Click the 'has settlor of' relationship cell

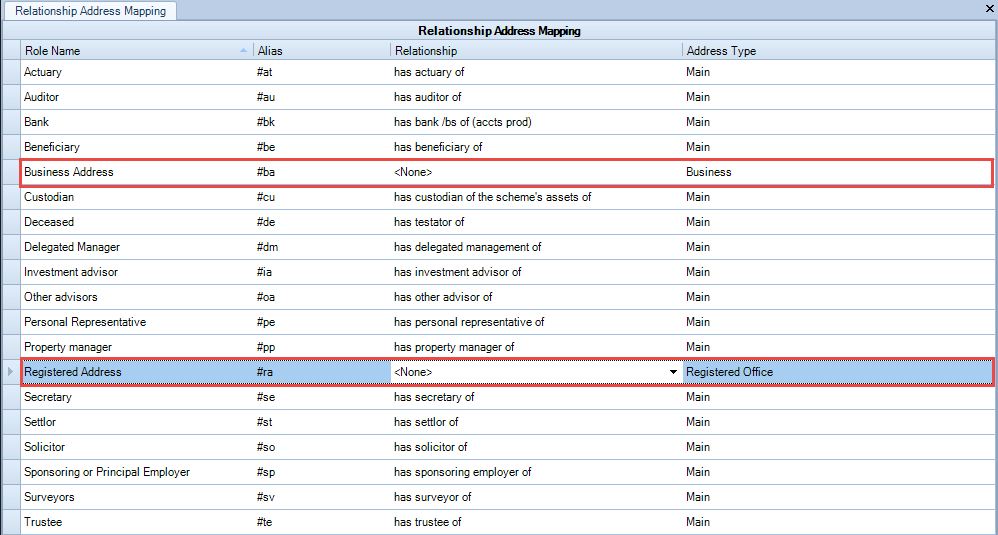[x=536, y=422]
